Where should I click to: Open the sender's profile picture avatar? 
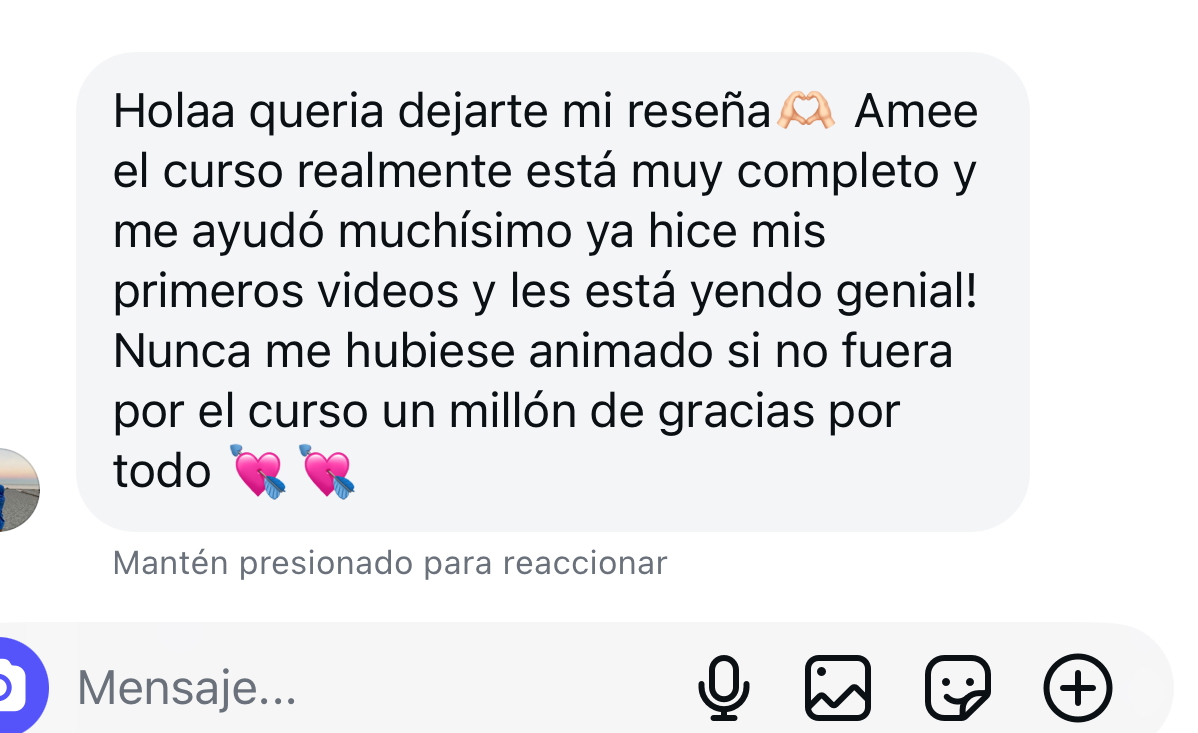pos(17,490)
